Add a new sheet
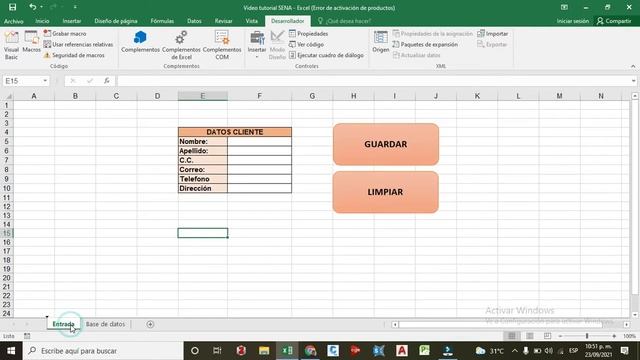The width and height of the screenshot is (640, 360). coord(150,324)
